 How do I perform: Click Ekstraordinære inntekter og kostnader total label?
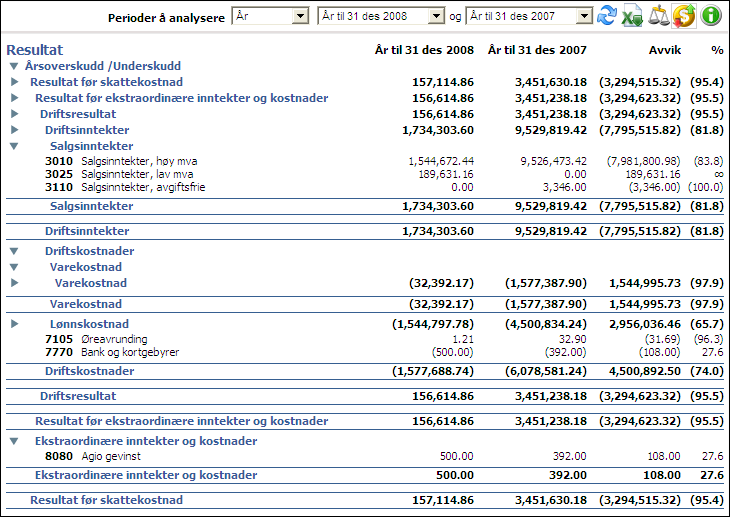[146, 475]
